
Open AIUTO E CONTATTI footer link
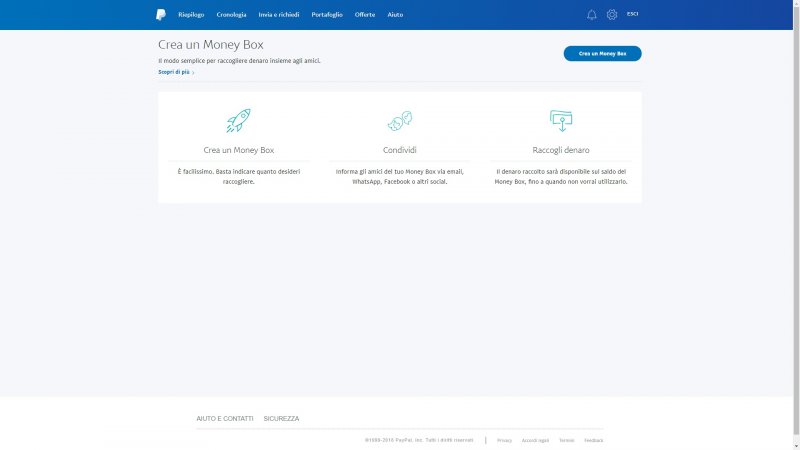coord(225,418)
